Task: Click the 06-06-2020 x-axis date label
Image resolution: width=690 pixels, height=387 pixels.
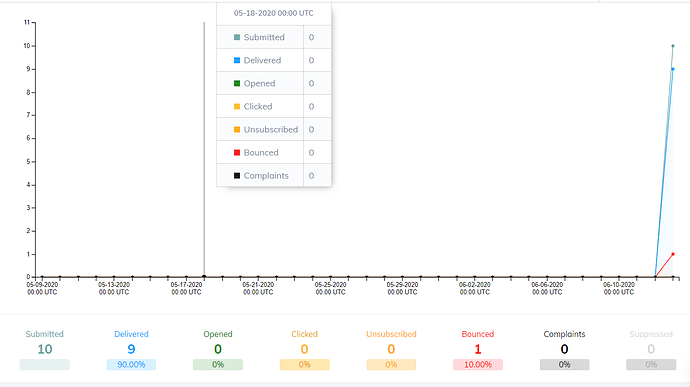Action: click(547, 288)
